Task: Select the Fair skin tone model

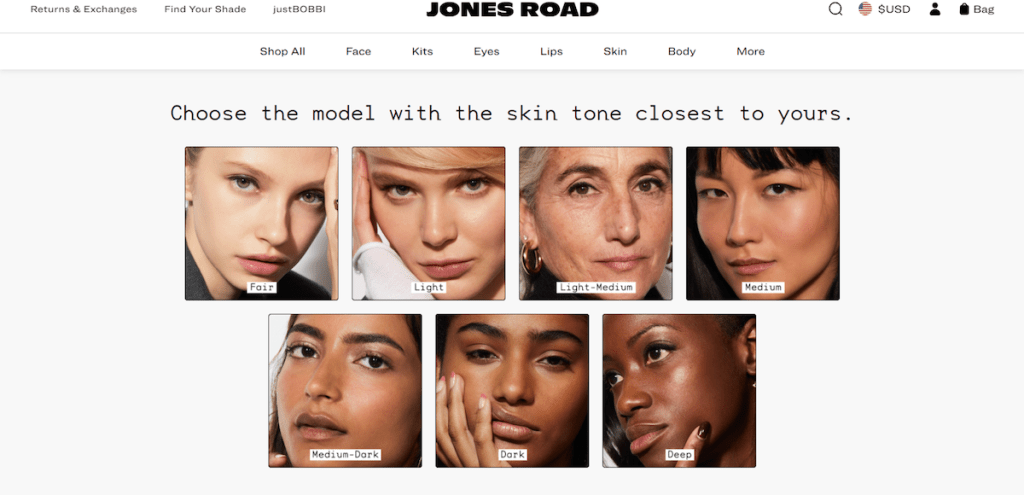Action: tap(261, 223)
